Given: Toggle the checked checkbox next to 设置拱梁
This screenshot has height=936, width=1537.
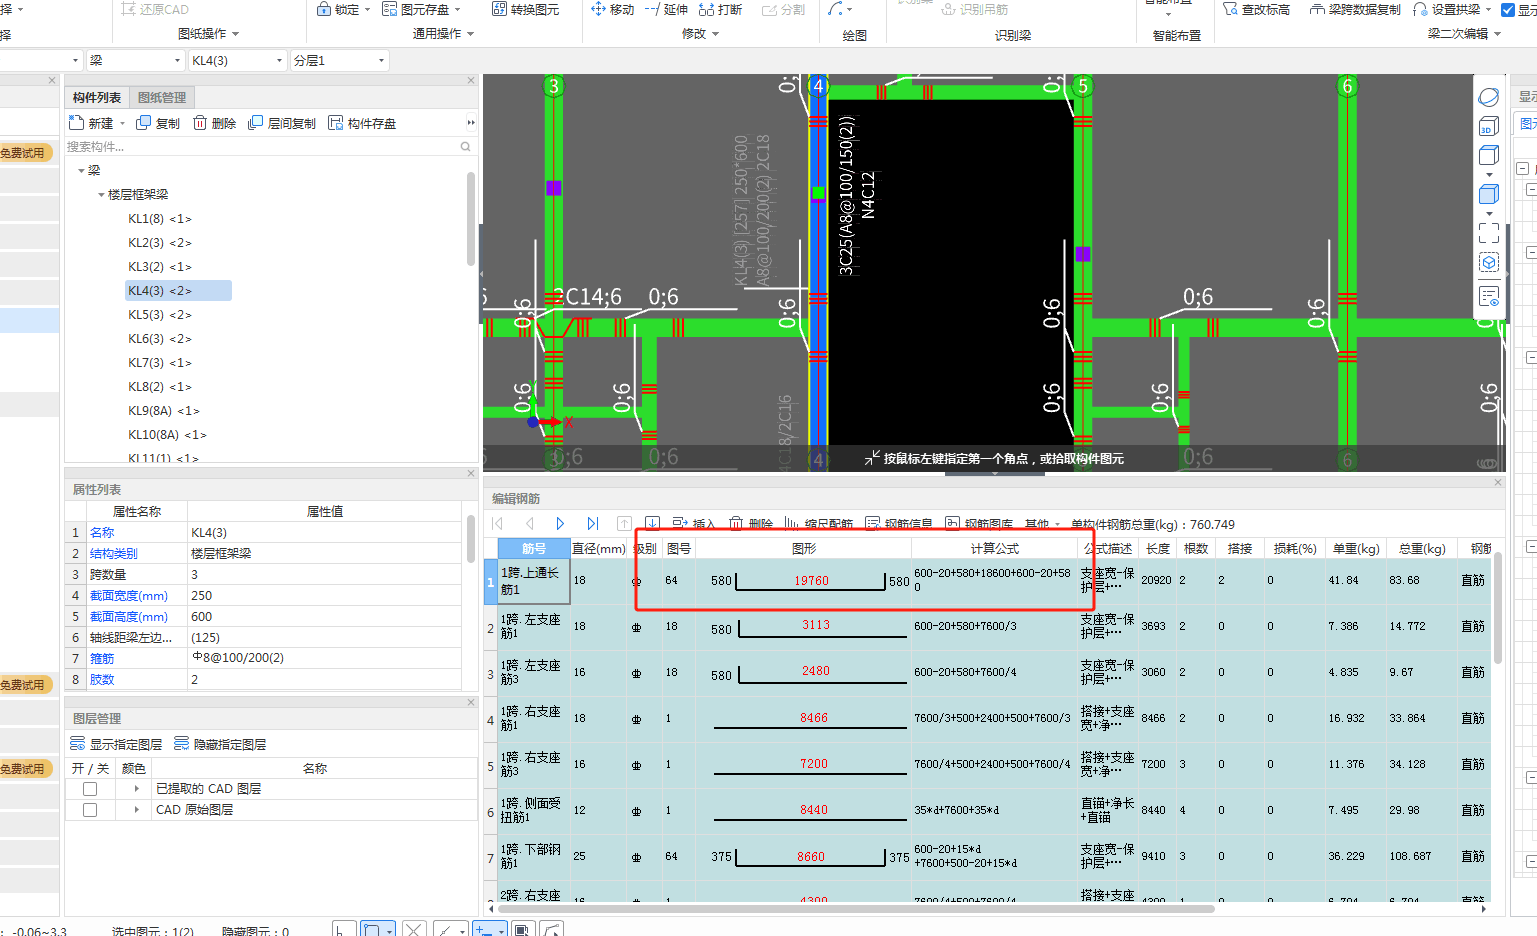Looking at the screenshot, I should [1508, 10].
